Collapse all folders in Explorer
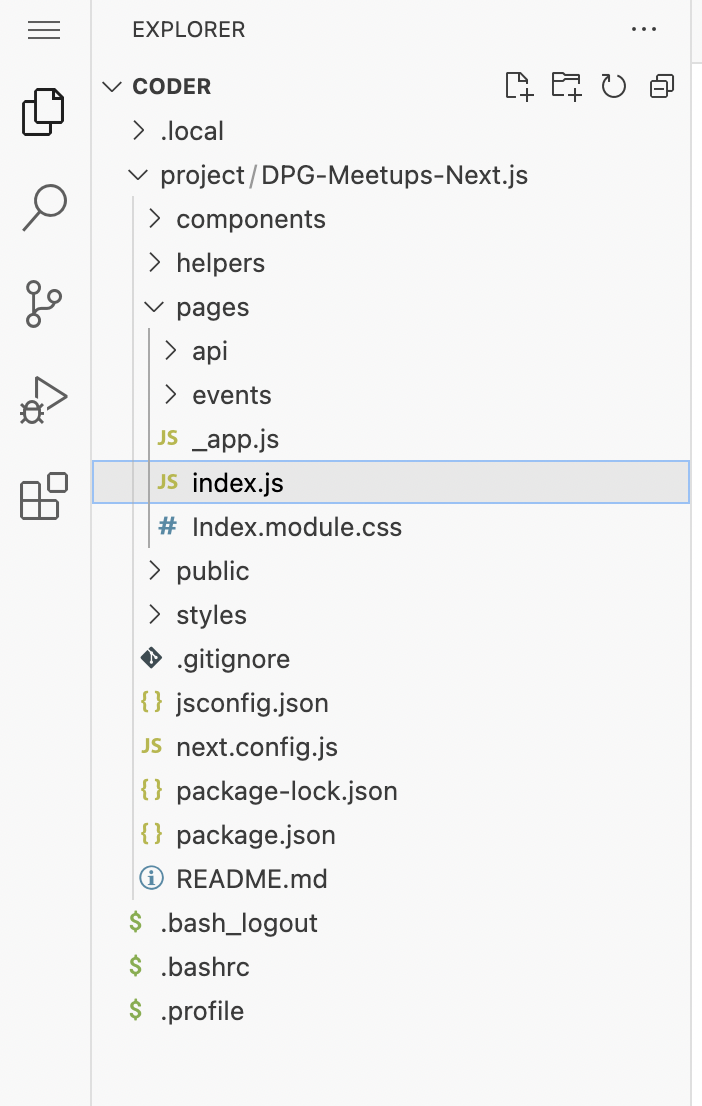 coord(661,86)
